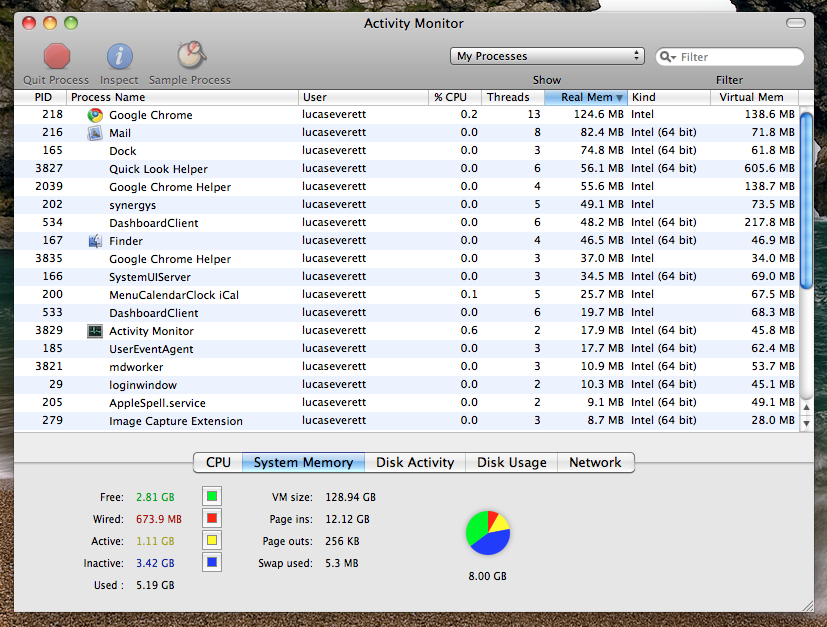Sort by the PID column header
The height and width of the screenshot is (627, 827).
(x=41, y=97)
